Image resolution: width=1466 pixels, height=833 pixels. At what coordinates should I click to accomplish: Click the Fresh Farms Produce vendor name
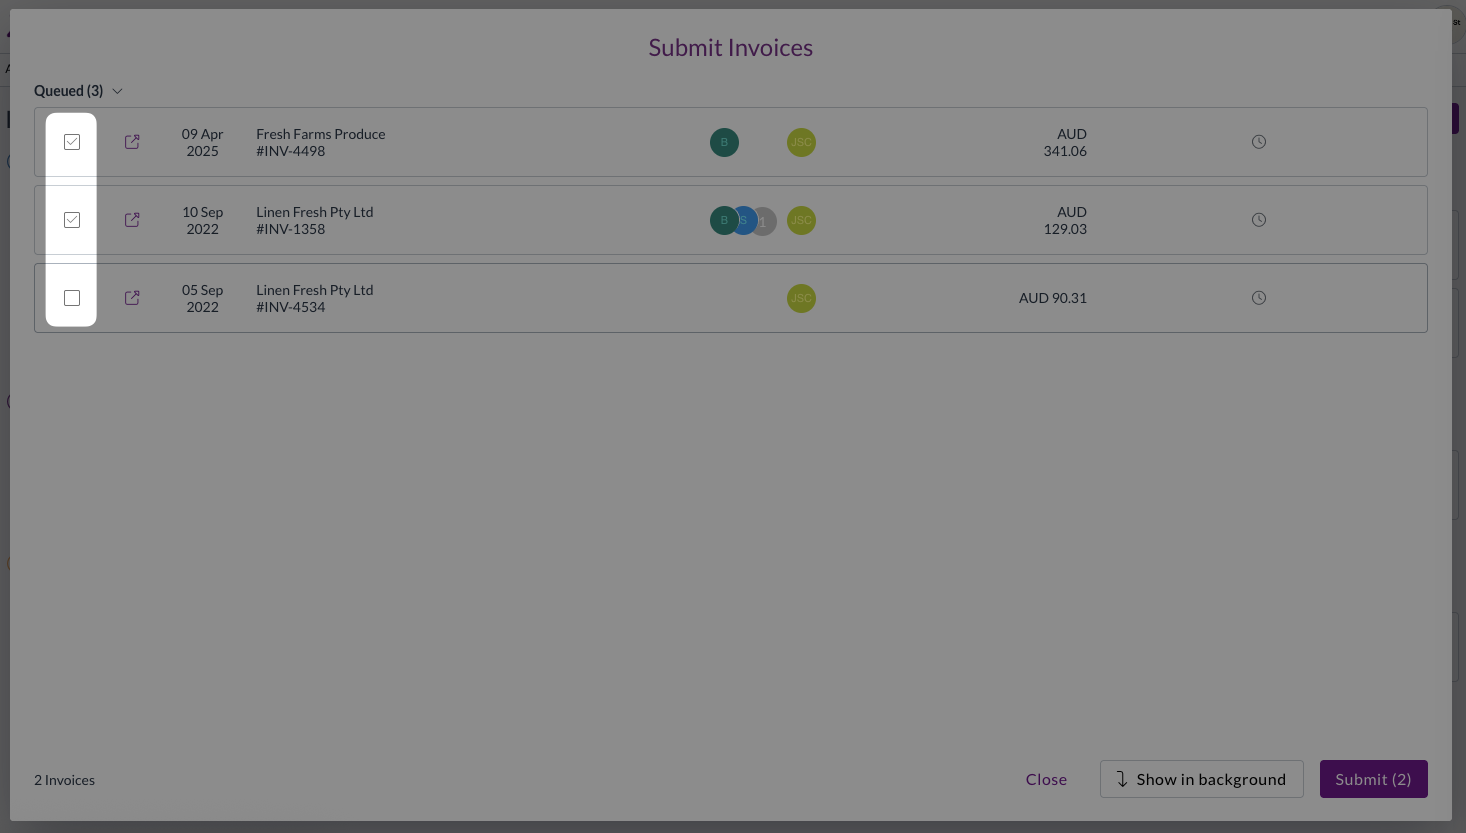tap(320, 134)
